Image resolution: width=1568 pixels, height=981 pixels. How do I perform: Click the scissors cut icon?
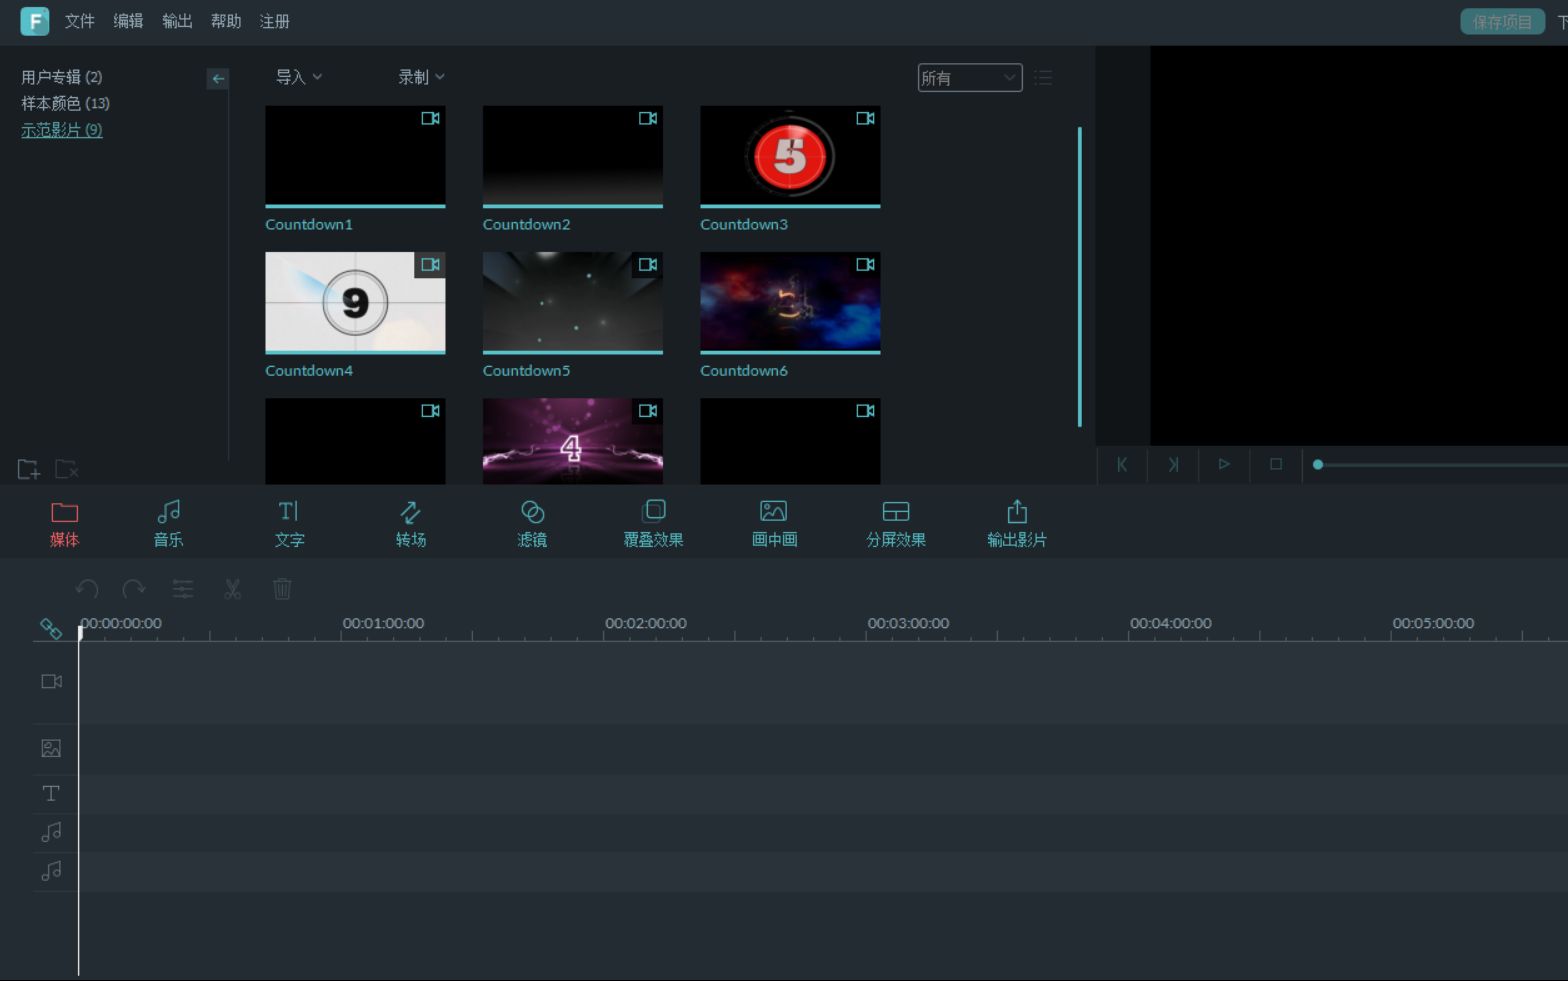point(233,589)
